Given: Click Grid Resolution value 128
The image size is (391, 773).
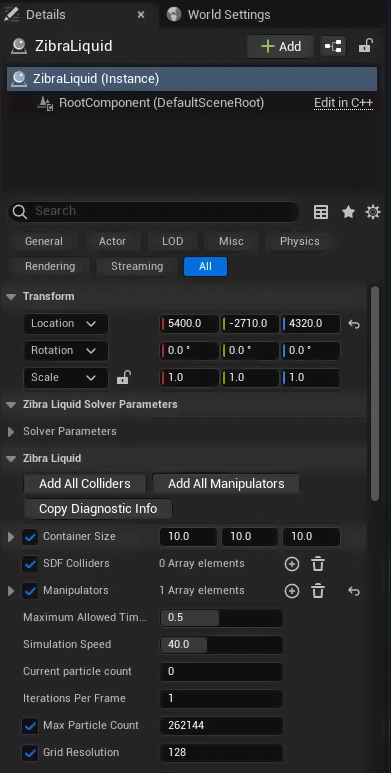Looking at the screenshot, I should 221,753.
